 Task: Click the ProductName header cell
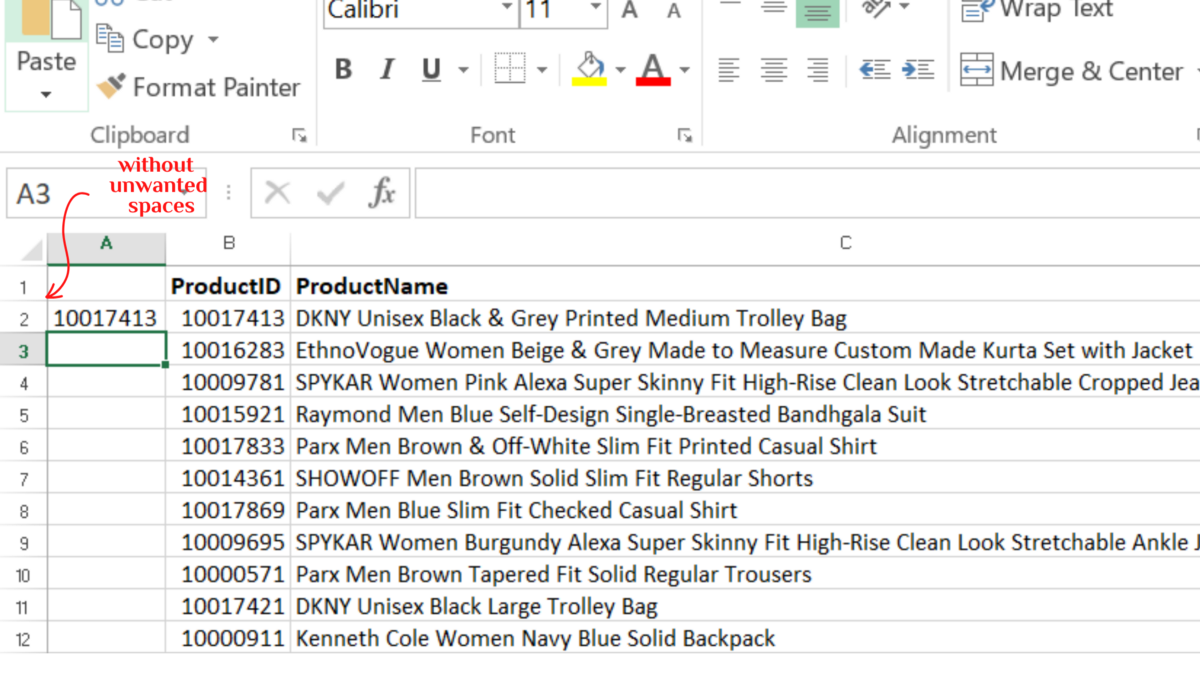coord(745,286)
